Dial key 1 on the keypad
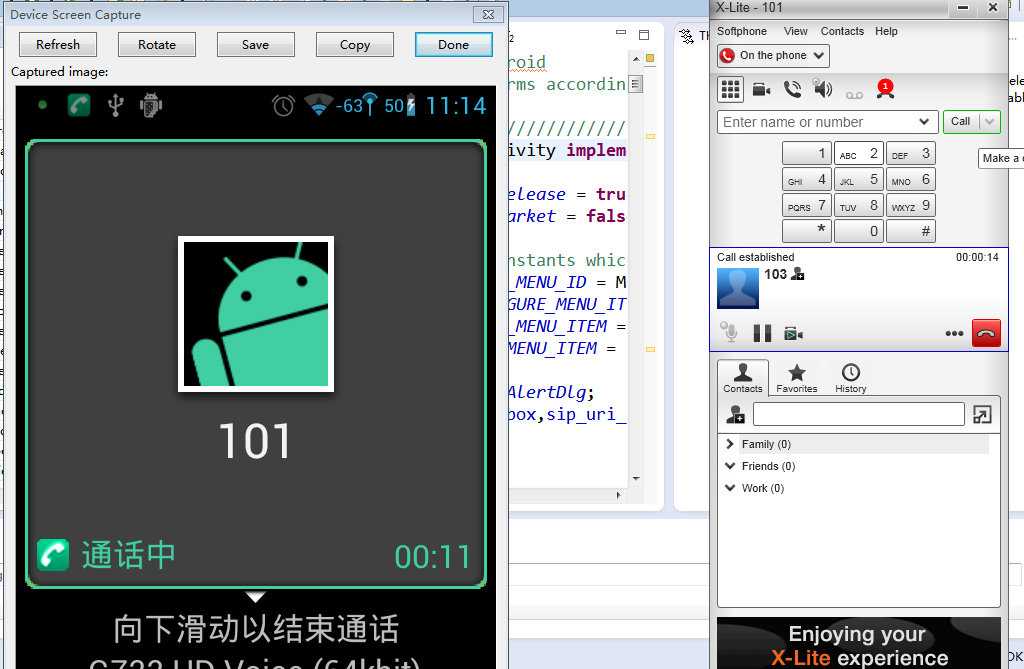 click(807, 154)
